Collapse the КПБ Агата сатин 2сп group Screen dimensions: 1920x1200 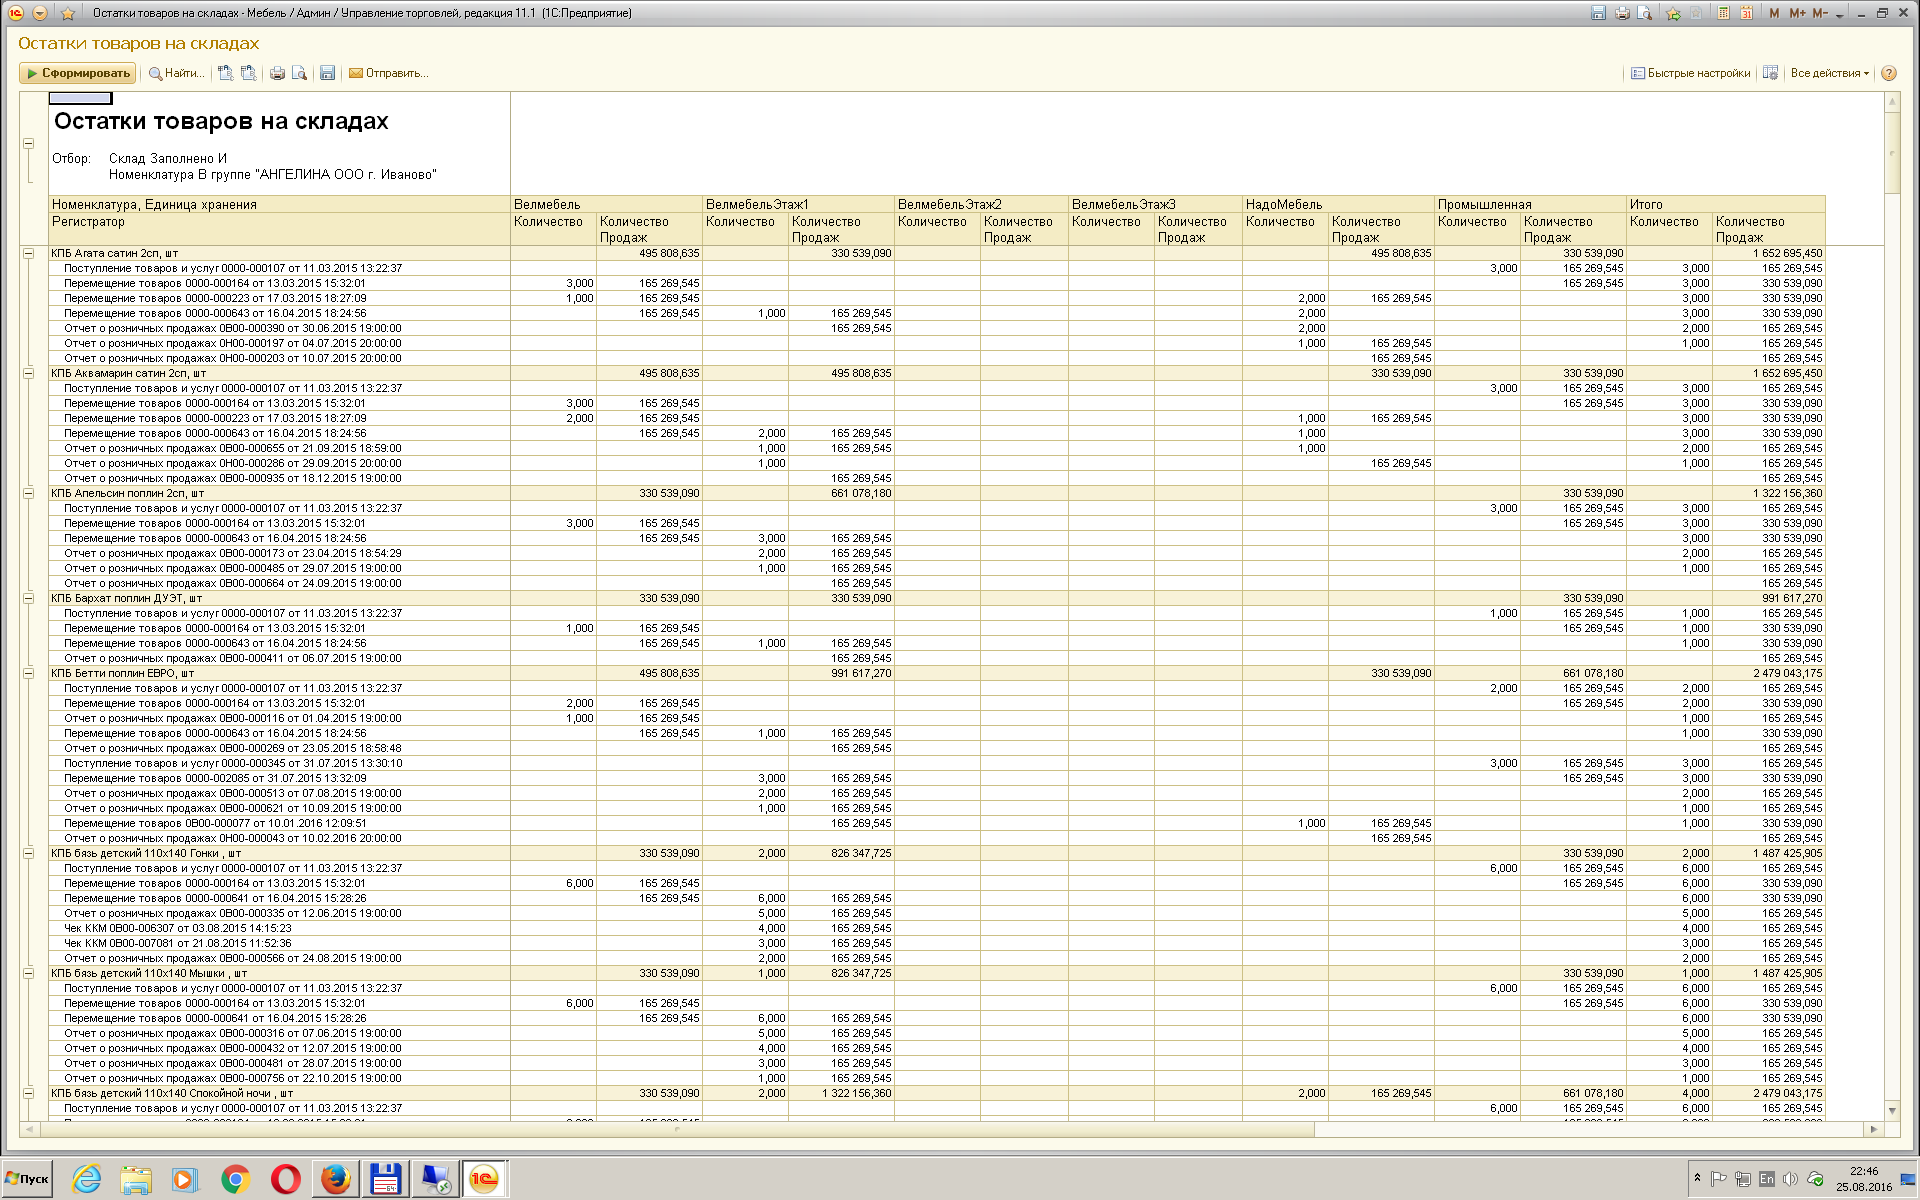(28, 253)
